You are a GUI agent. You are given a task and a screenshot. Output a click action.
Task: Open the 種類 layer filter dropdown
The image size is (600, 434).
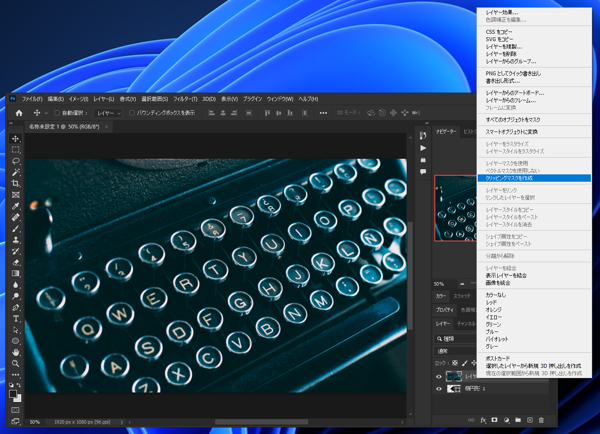pyautogui.click(x=456, y=339)
